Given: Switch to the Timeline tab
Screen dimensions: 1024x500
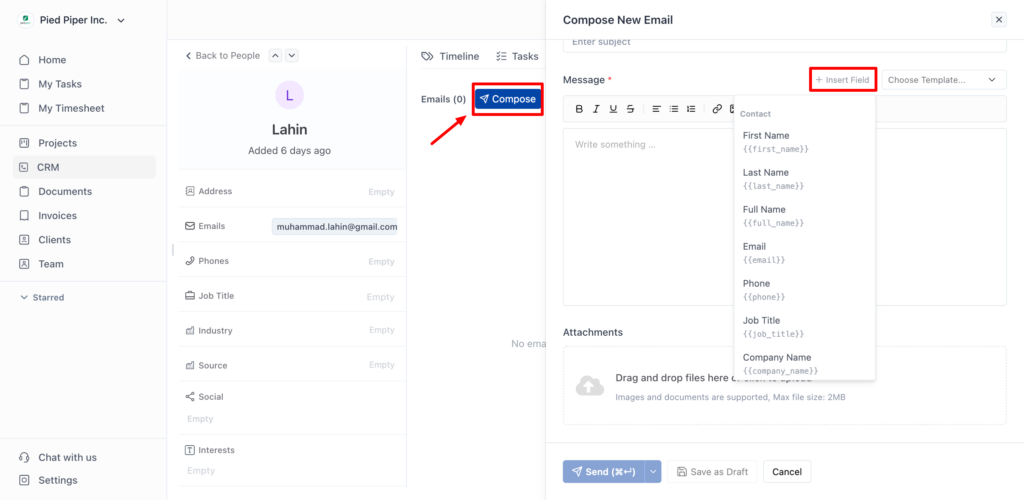Looking at the screenshot, I should 450,56.
